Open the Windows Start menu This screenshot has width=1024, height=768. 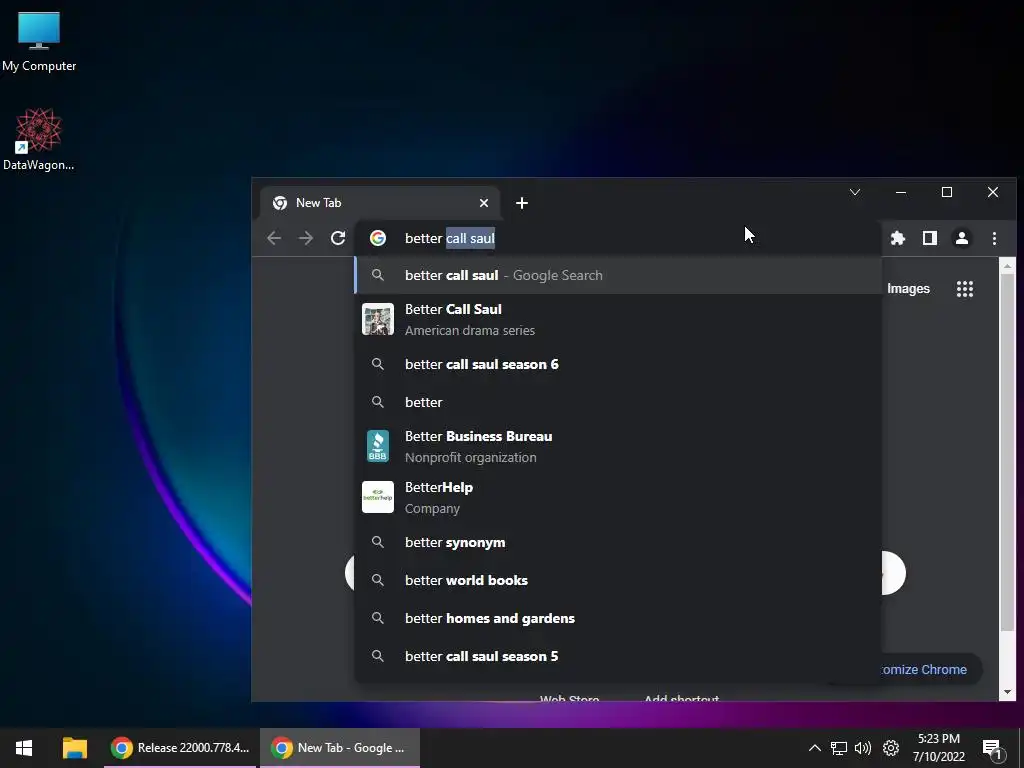tap(24, 748)
